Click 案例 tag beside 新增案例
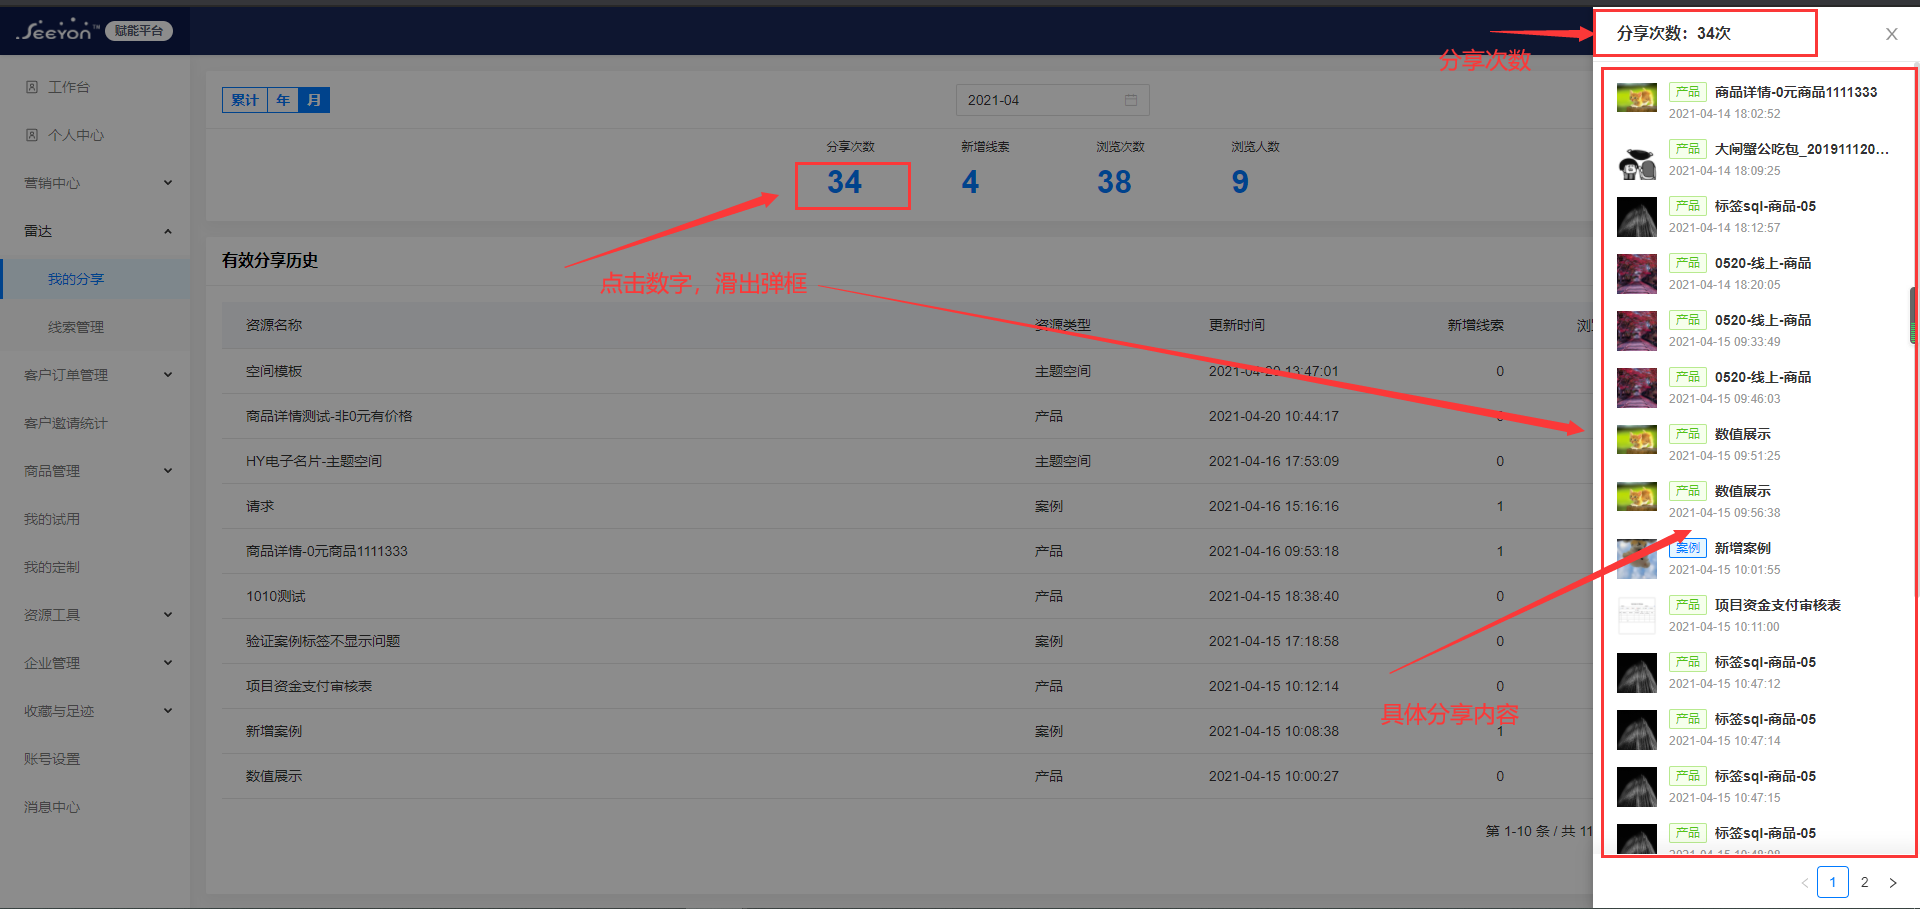Viewport: 1920px width, 909px height. tap(1688, 548)
